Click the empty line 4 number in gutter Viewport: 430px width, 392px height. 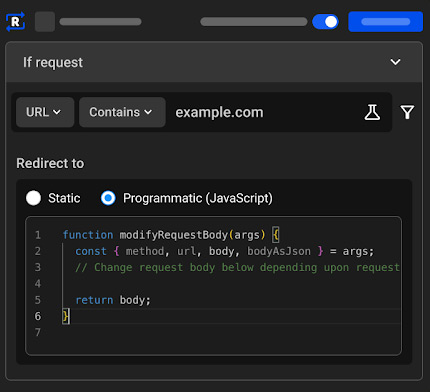point(38,284)
